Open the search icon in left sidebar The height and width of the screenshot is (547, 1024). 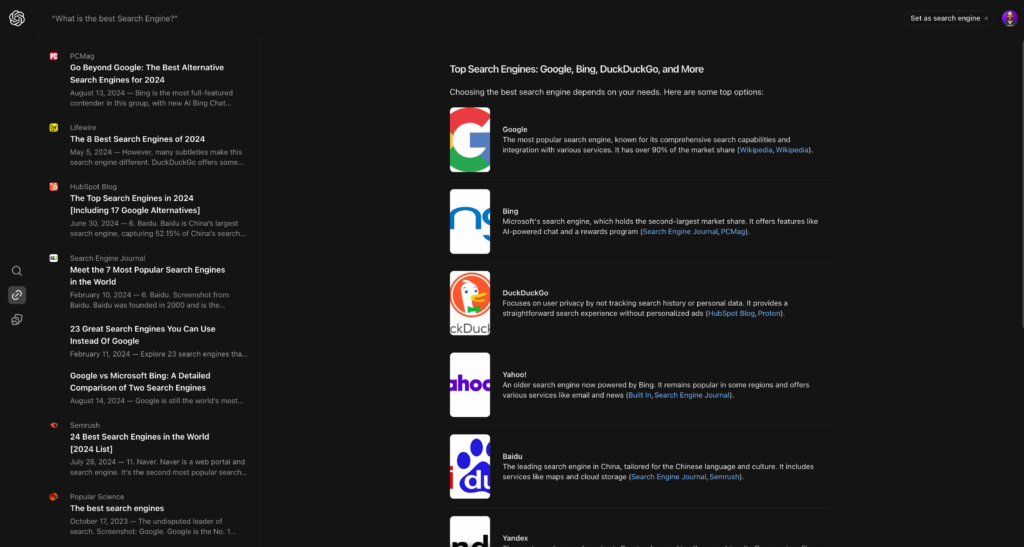point(17,271)
